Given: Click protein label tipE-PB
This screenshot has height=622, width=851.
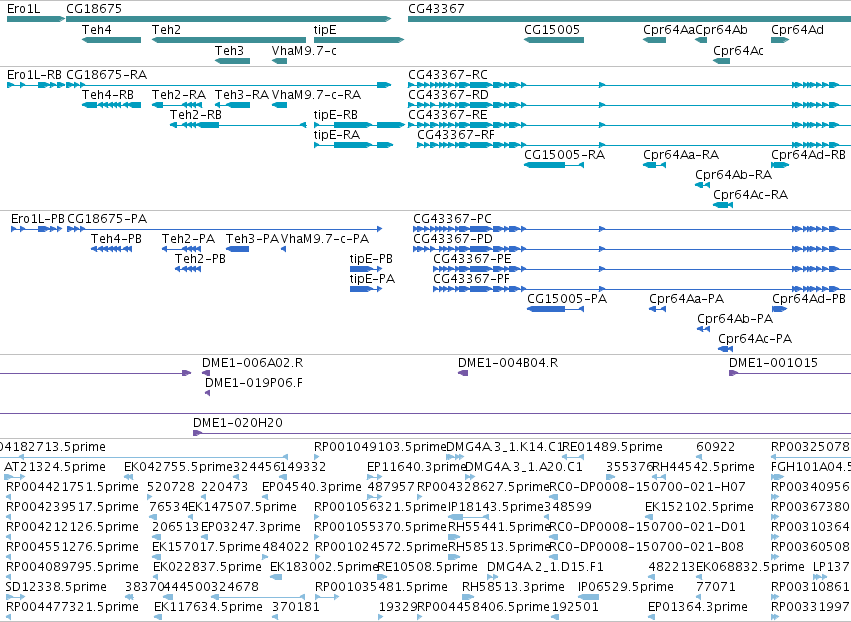Looking at the screenshot, I should click(371, 259).
